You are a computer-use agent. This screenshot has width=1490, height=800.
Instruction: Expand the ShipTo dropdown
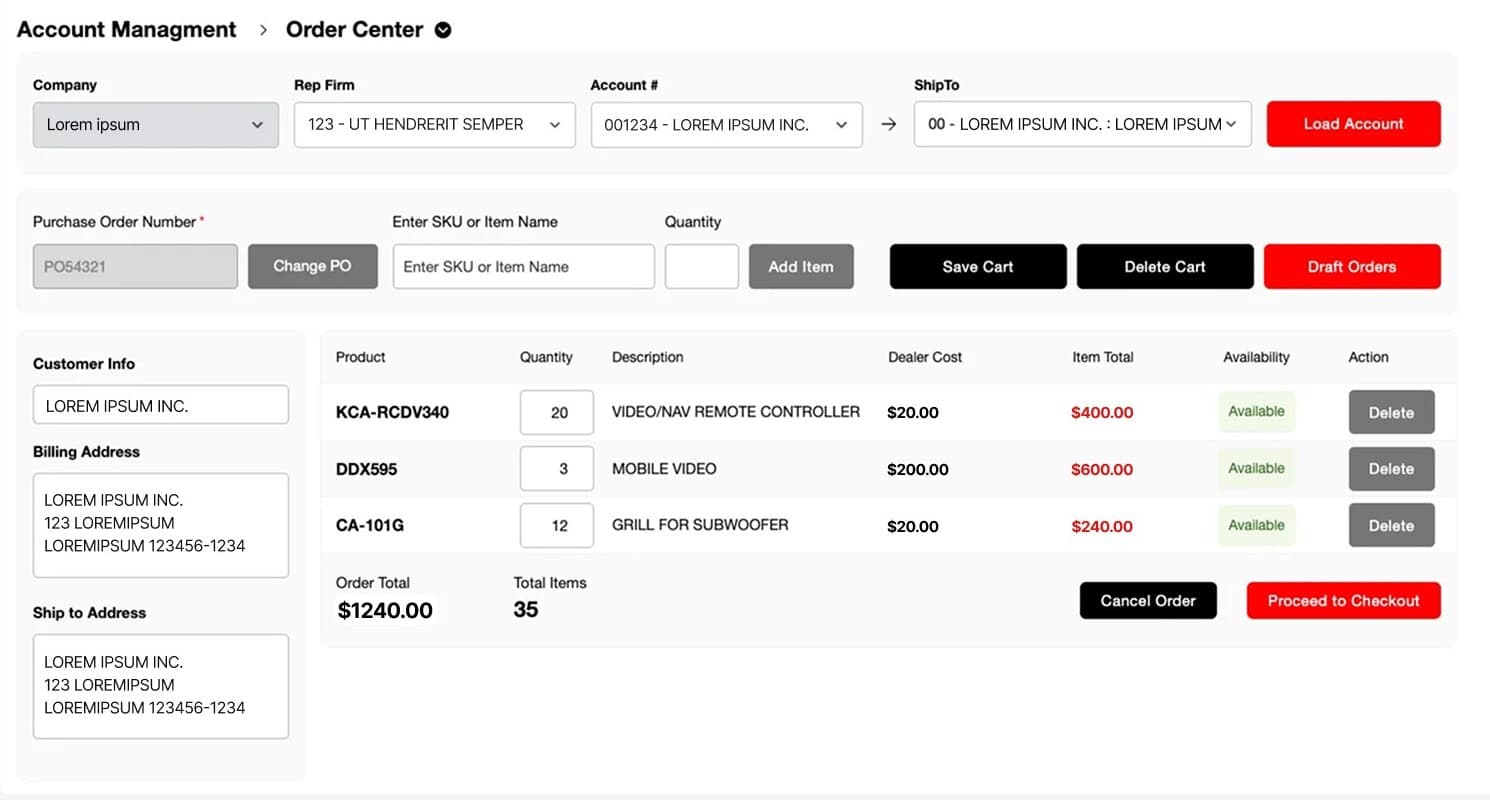click(1083, 124)
